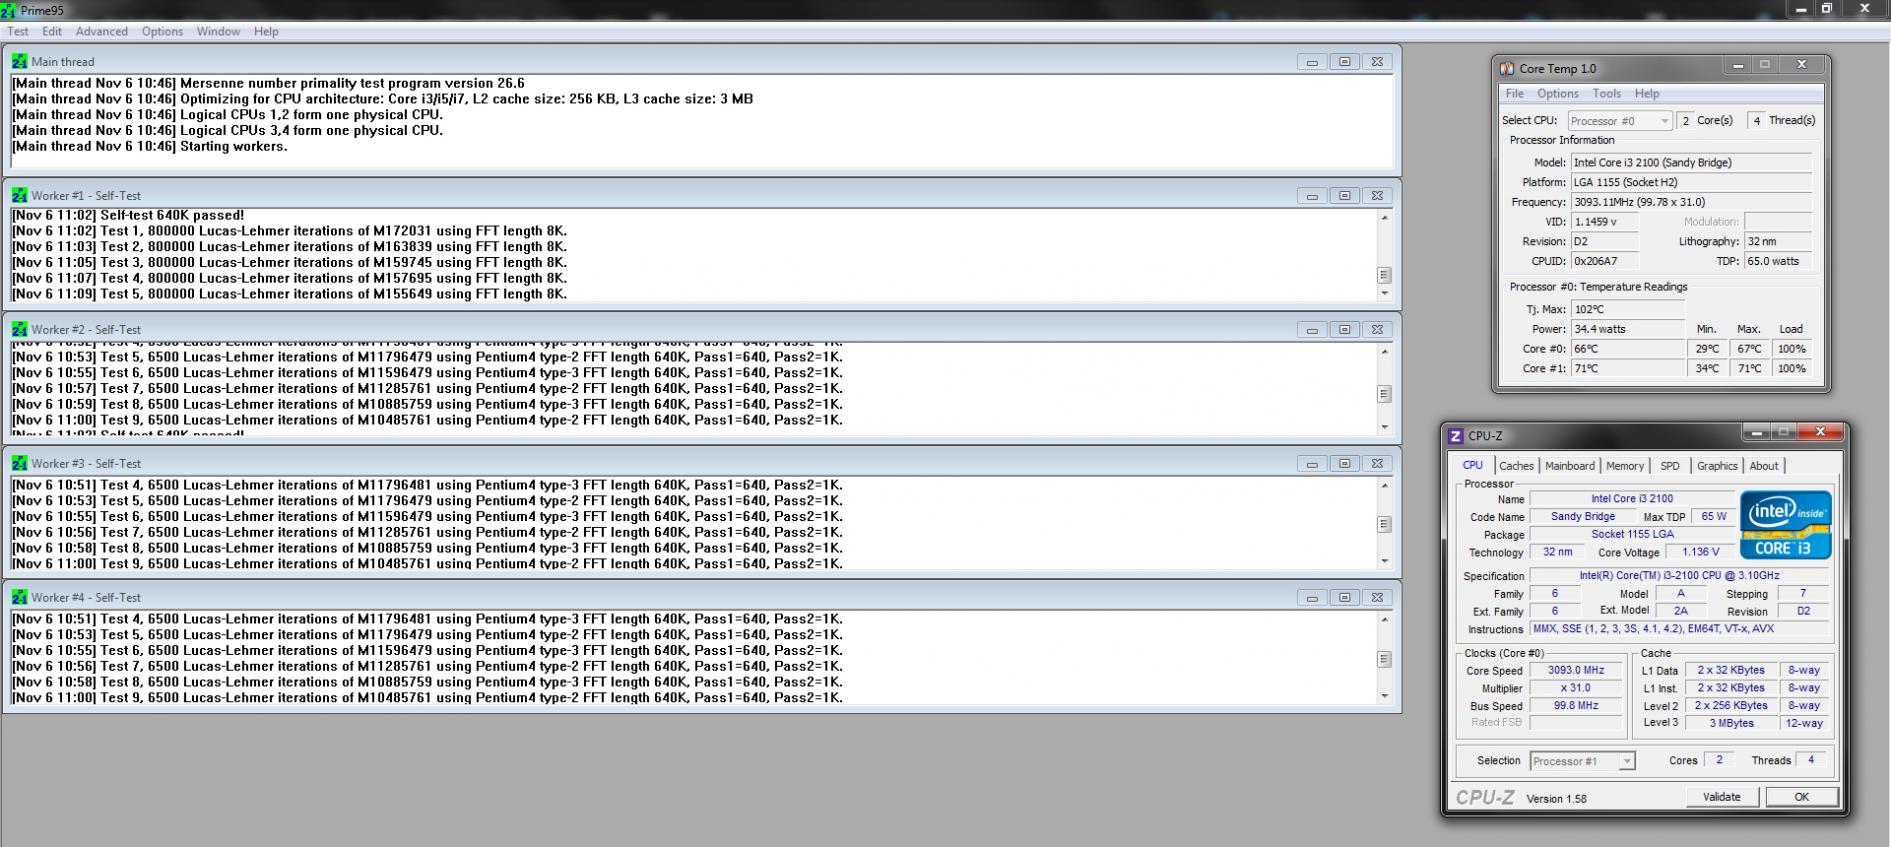Image resolution: width=1891 pixels, height=847 pixels.
Task: Maximize the Worker #3 Self-Test window
Action: click(1345, 464)
